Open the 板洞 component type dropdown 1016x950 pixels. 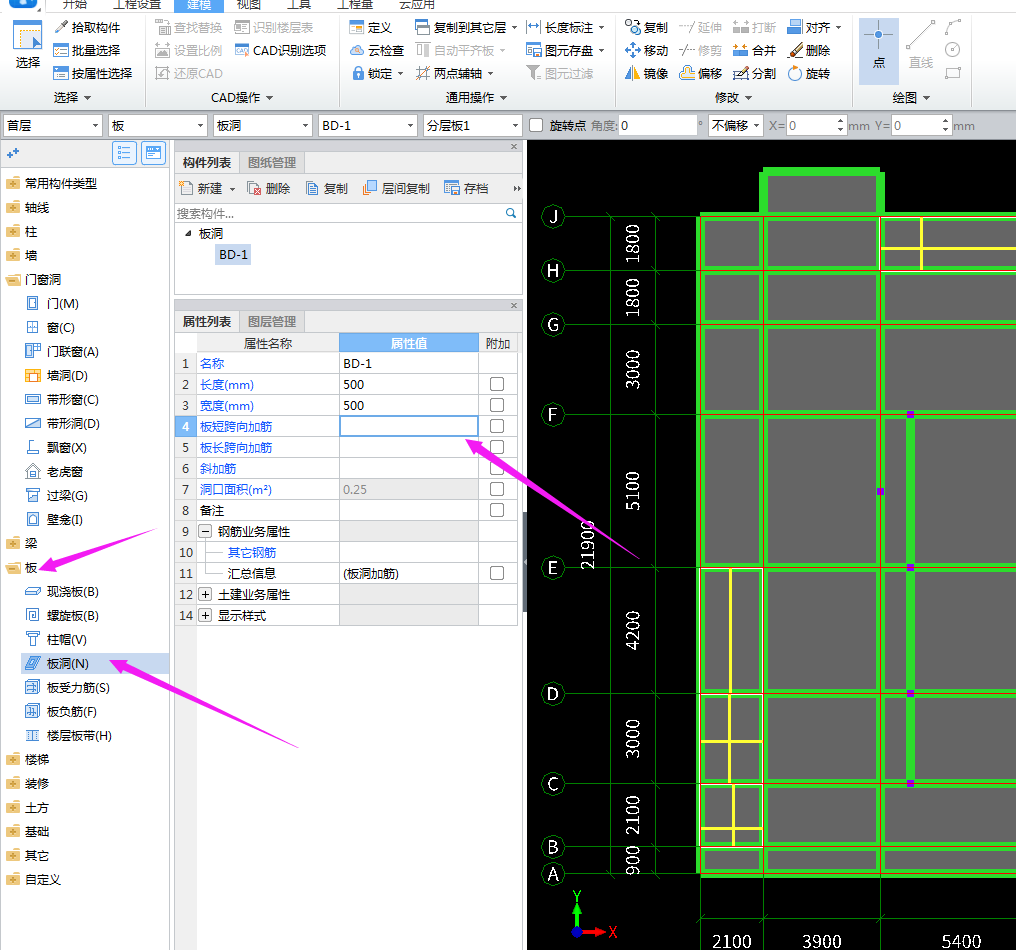click(262, 126)
